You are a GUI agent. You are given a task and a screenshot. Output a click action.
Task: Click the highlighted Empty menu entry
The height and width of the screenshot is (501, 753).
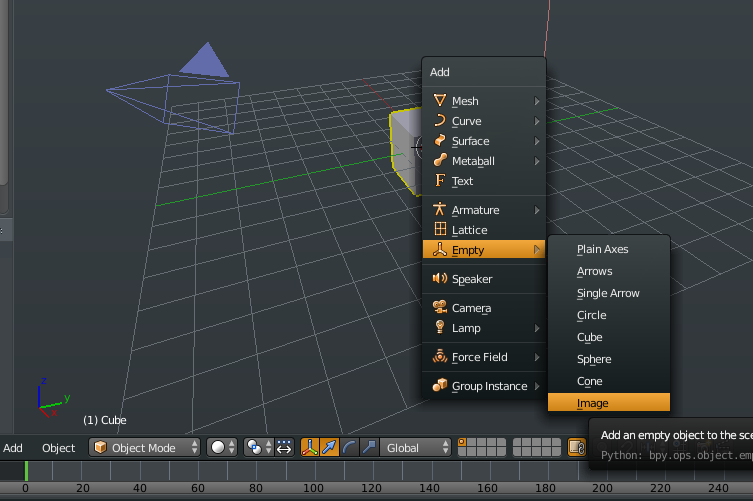[x=484, y=250]
